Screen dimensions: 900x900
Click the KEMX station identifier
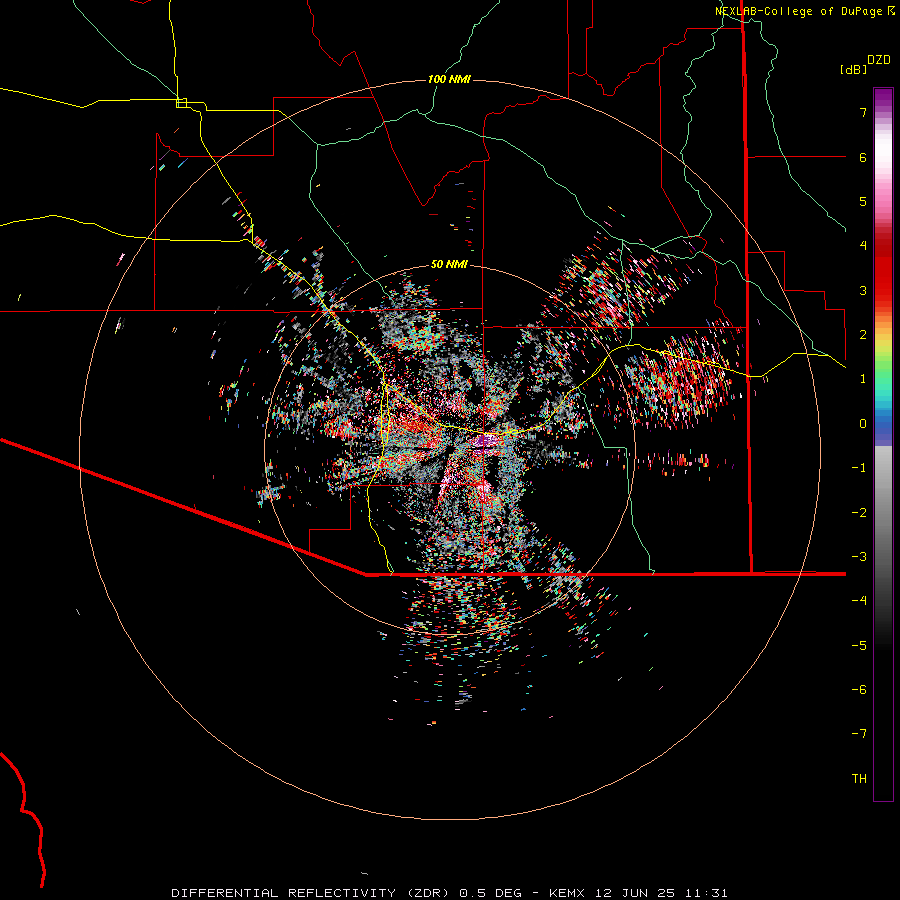[x=567, y=893]
